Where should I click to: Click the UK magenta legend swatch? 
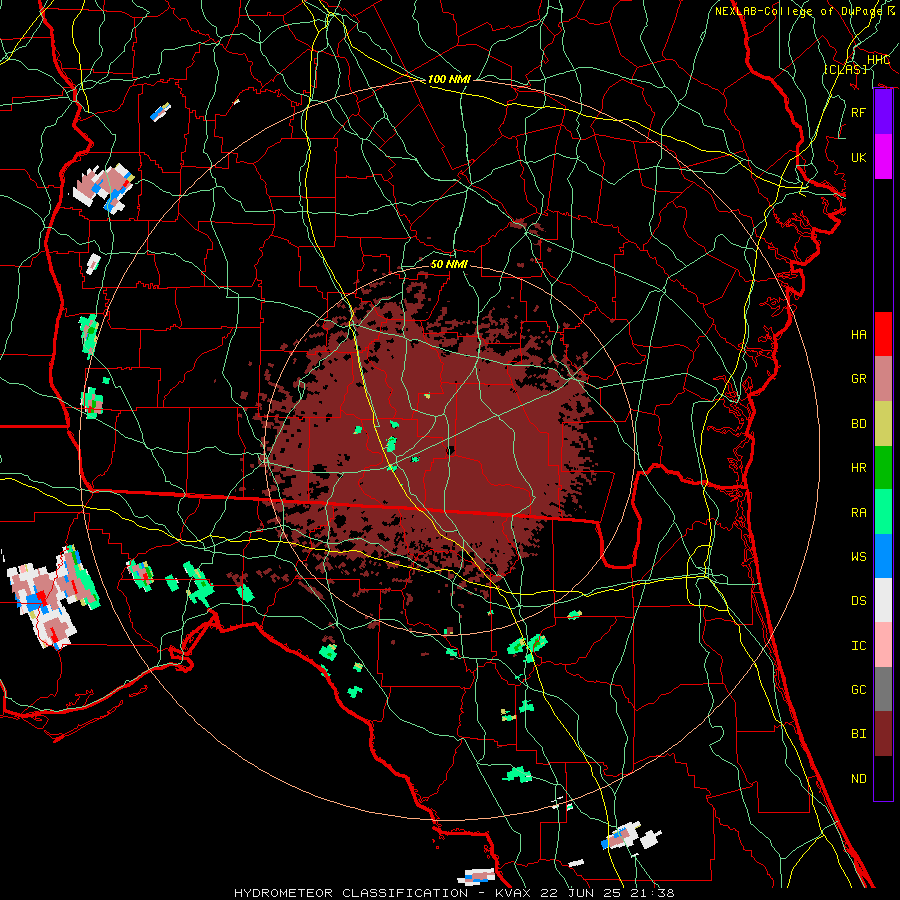883,157
